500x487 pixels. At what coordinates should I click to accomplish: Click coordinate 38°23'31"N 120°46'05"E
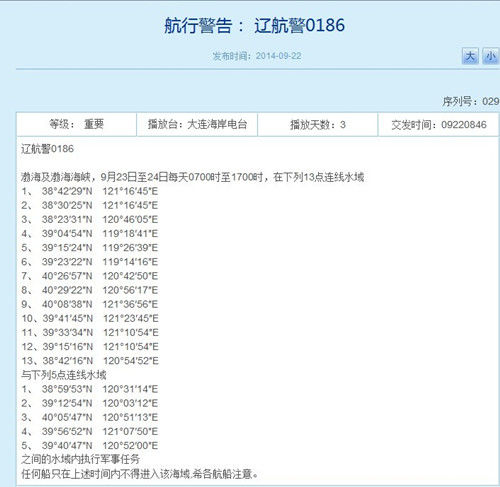point(100,219)
